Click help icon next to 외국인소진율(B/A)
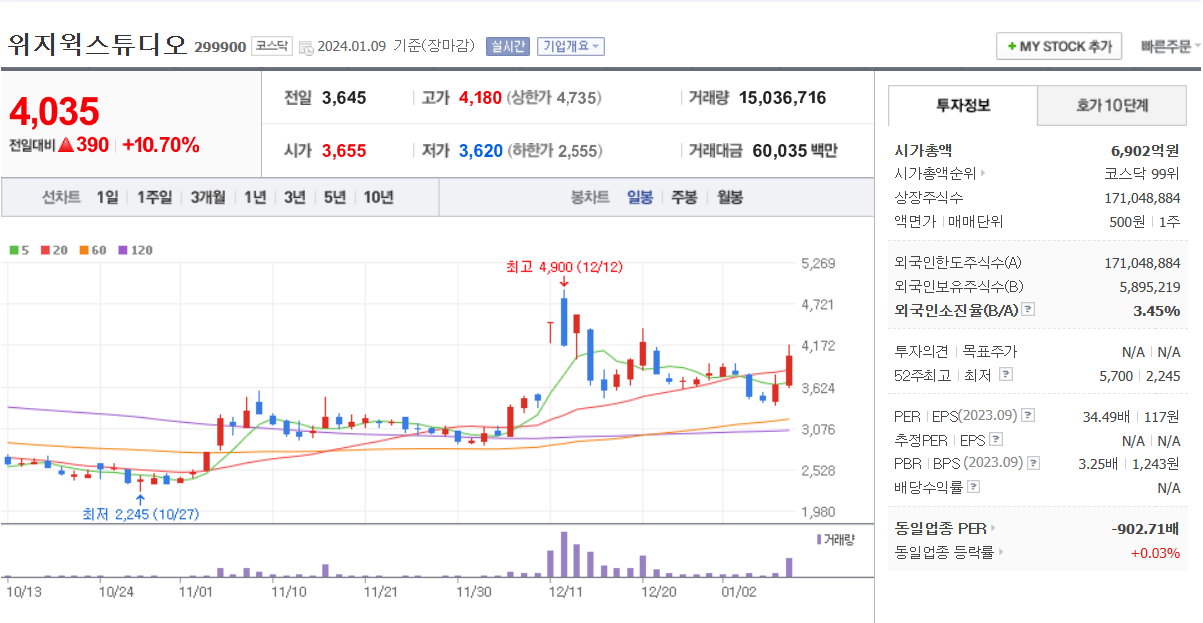 [1028, 310]
